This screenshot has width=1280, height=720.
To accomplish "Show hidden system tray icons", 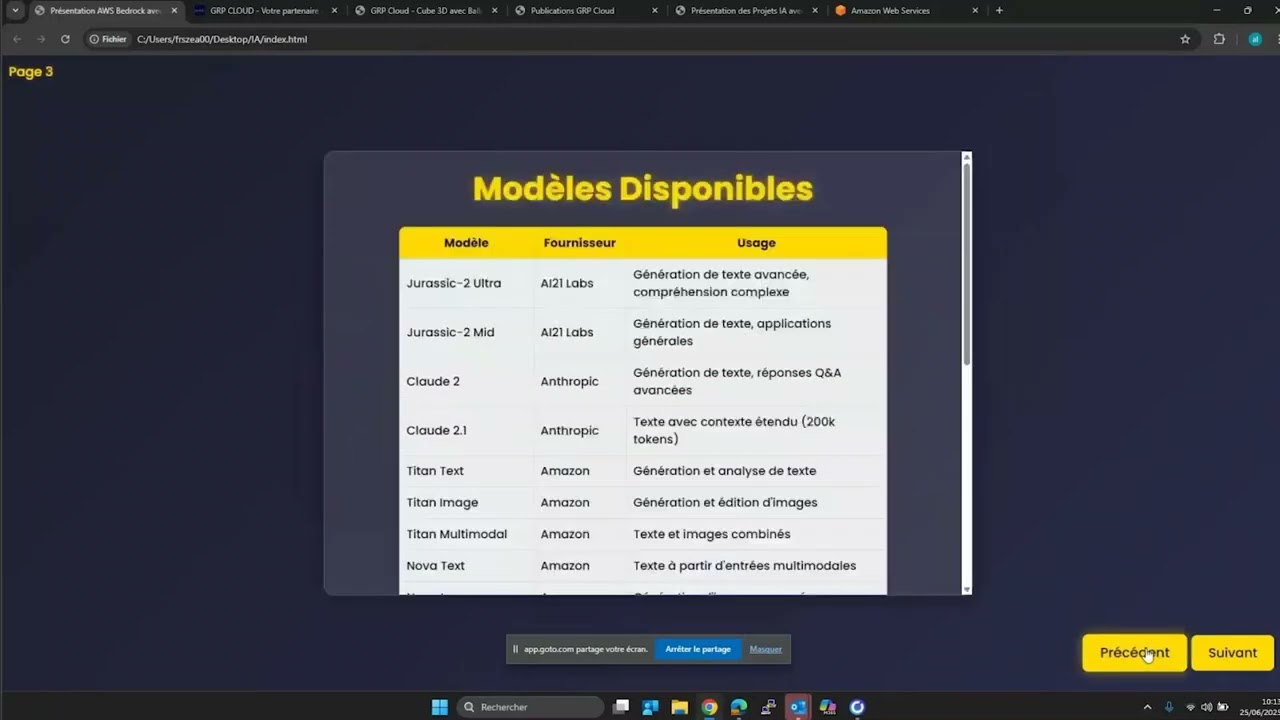I will click(x=1148, y=707).
